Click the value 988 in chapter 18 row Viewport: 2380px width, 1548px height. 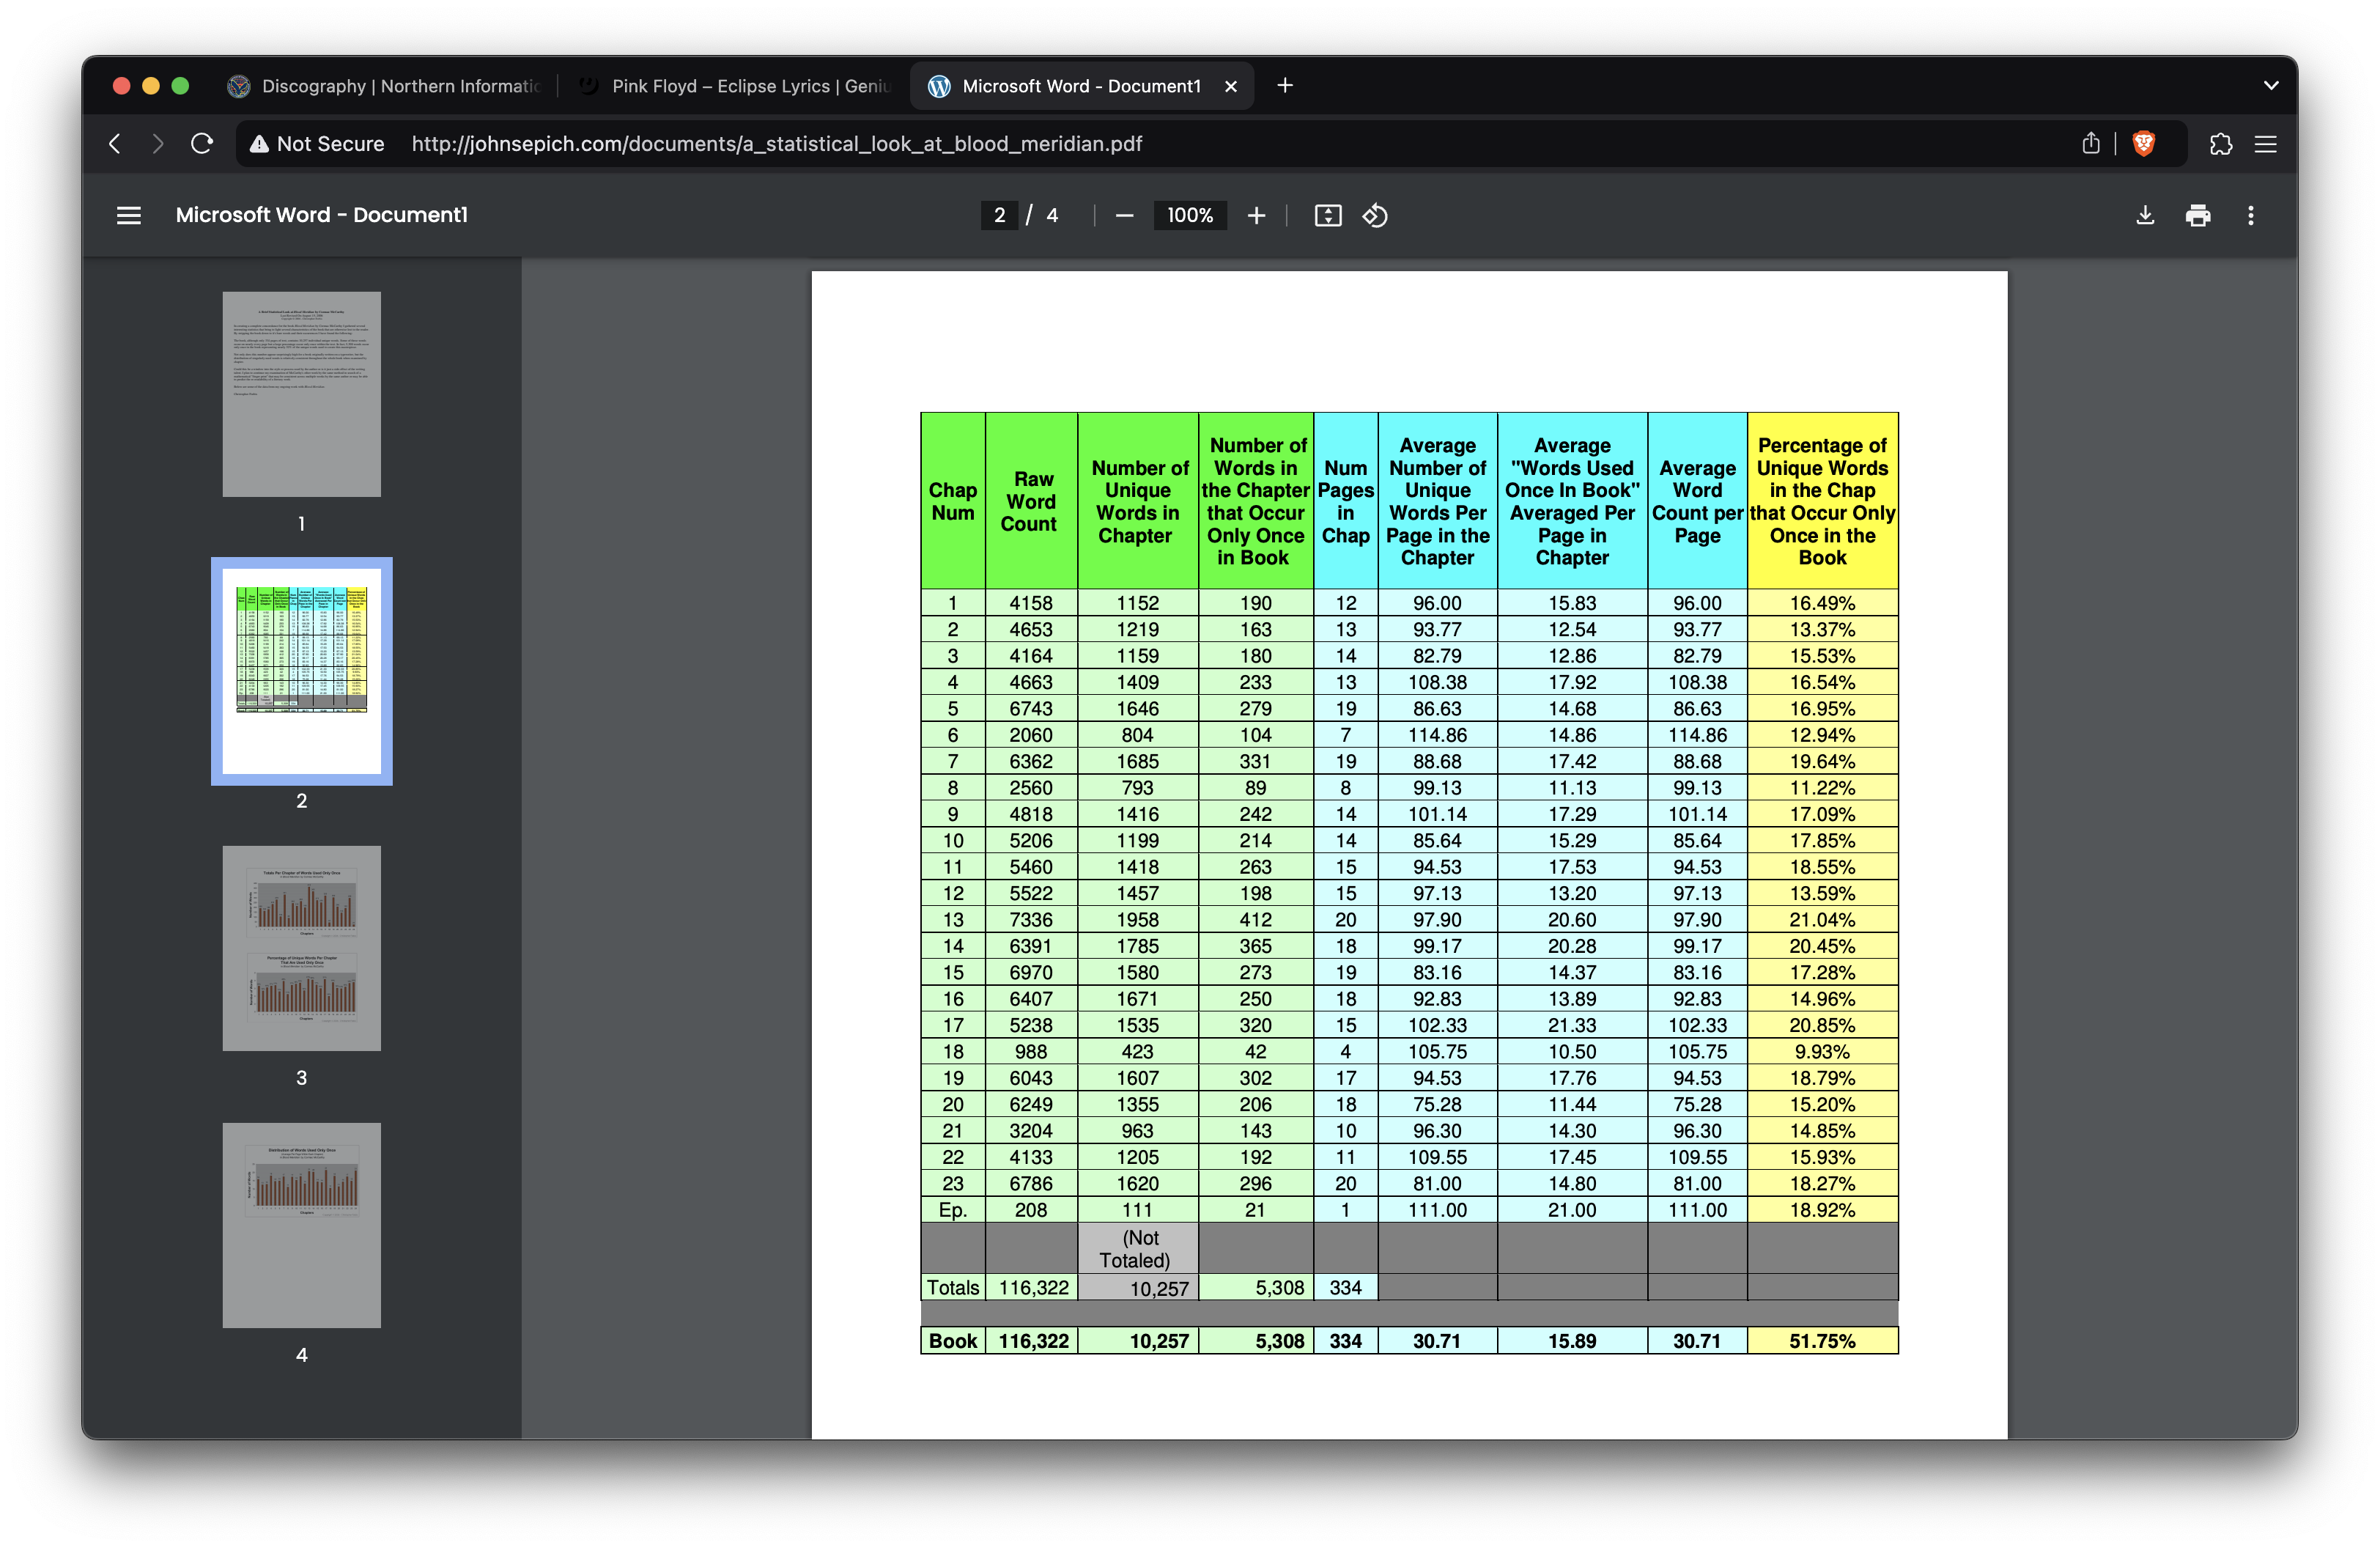click(1031, 1052)
